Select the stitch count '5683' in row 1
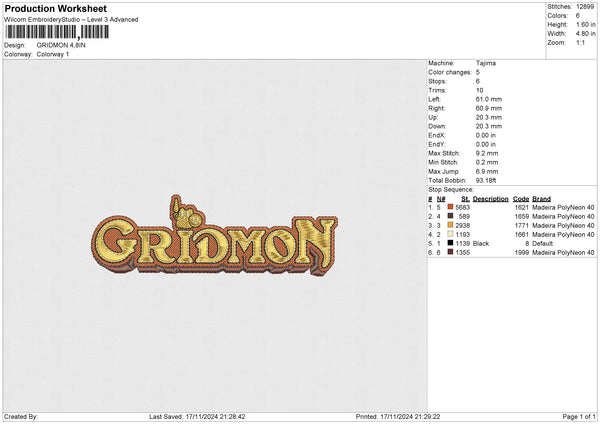 coord(463,207)
